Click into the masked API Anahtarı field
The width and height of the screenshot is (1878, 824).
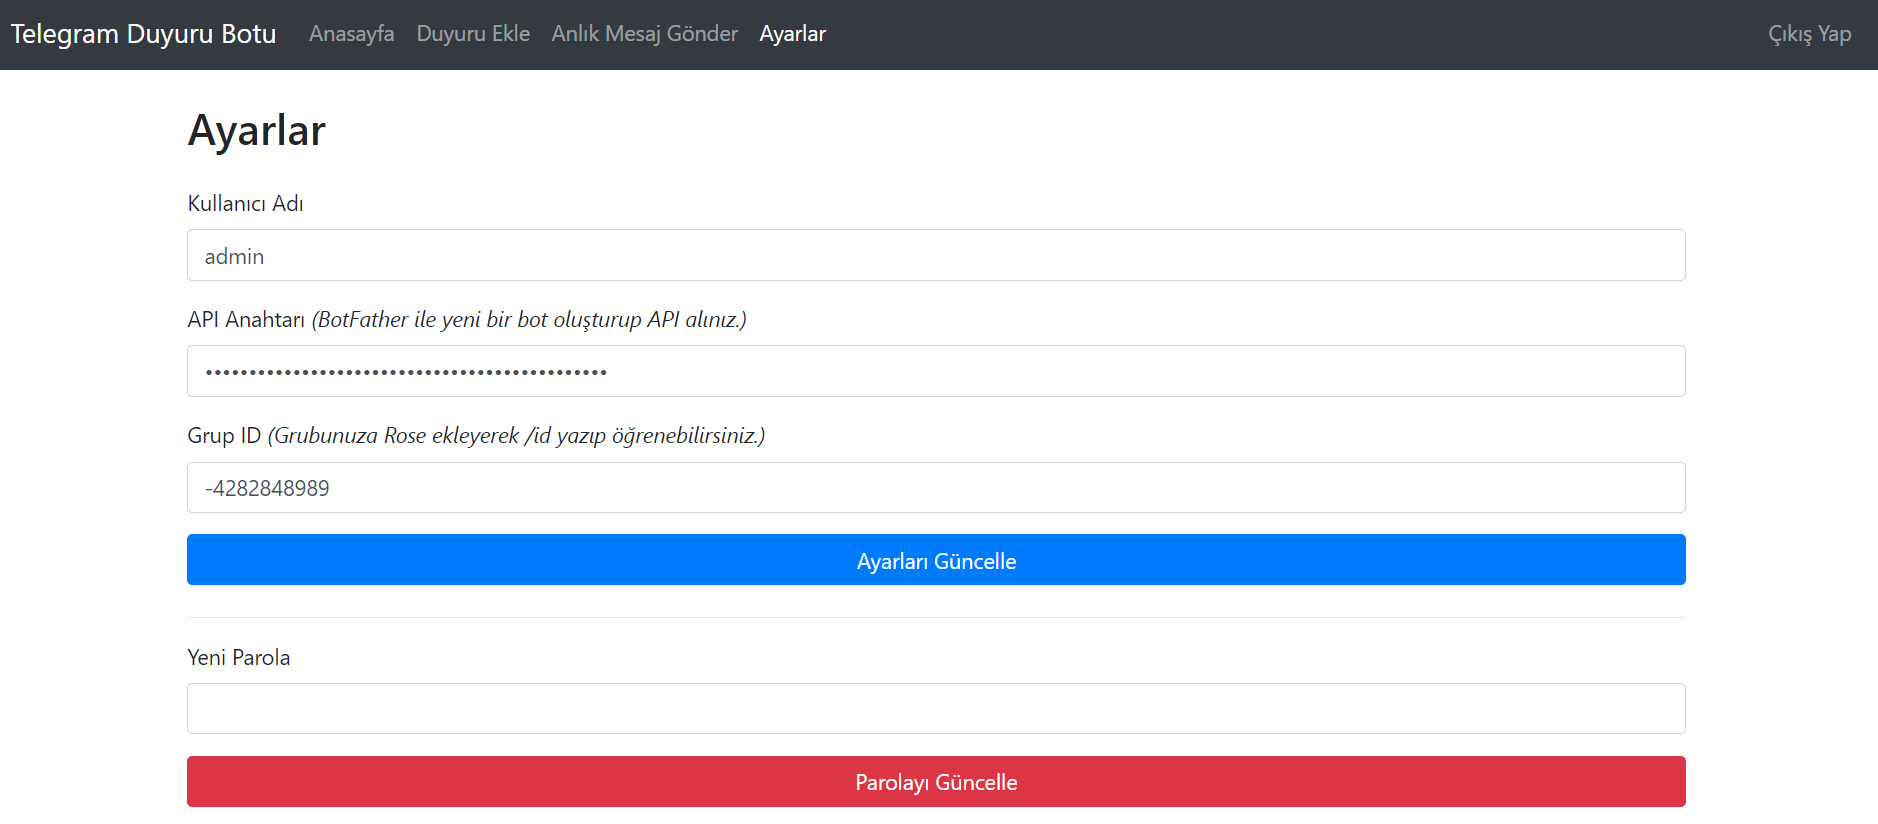pos(936,371)
